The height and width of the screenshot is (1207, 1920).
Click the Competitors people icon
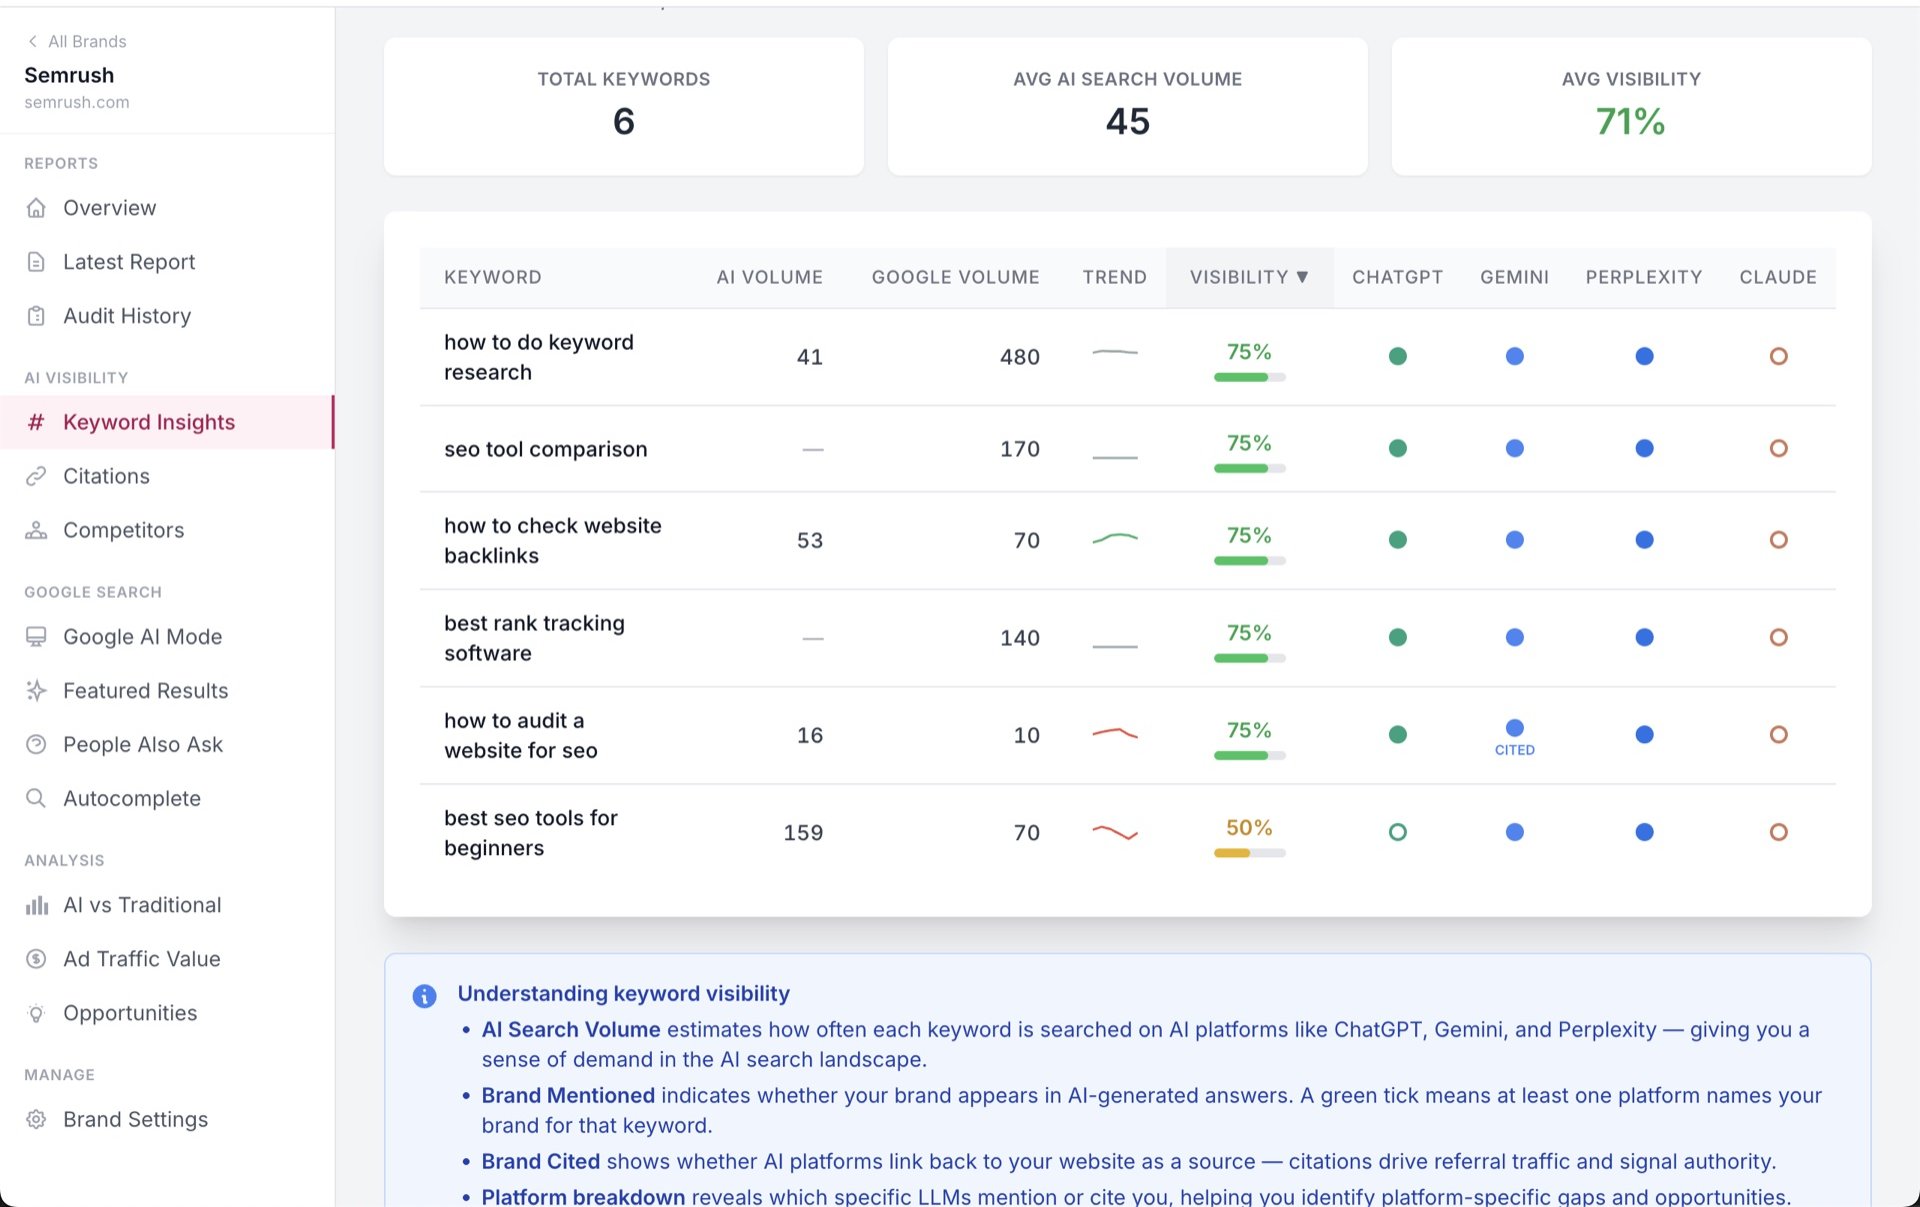point(36,530)
